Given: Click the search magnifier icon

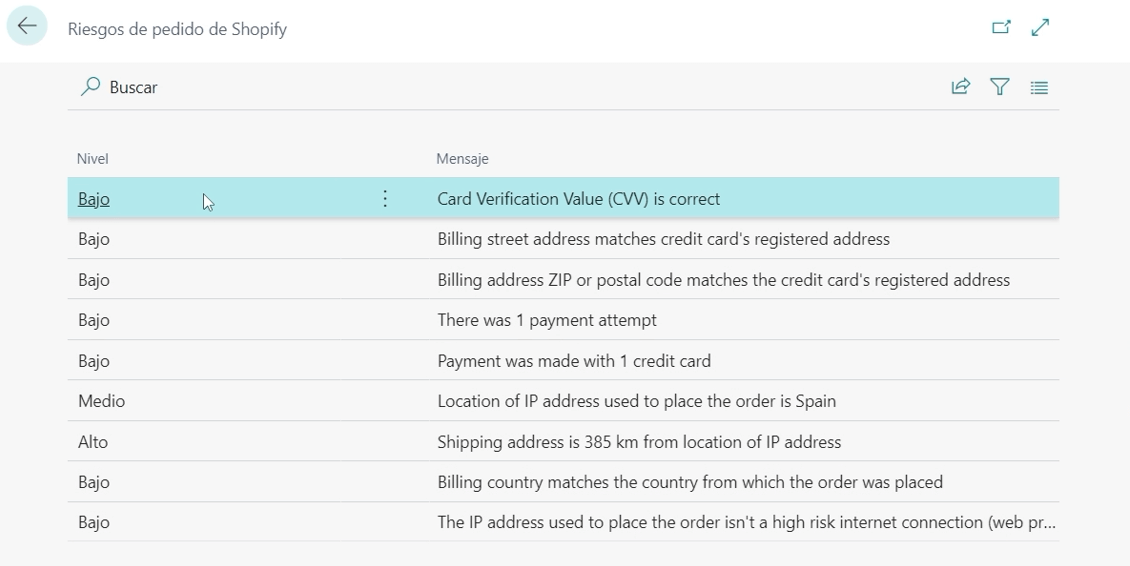Looking at the screenshot, I should (90, 87).
